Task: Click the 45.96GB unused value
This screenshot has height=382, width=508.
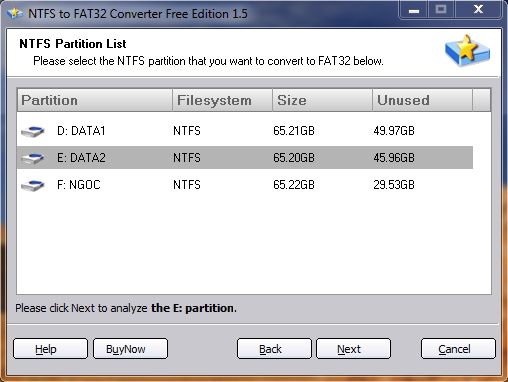Action: [x=394, y=158]
